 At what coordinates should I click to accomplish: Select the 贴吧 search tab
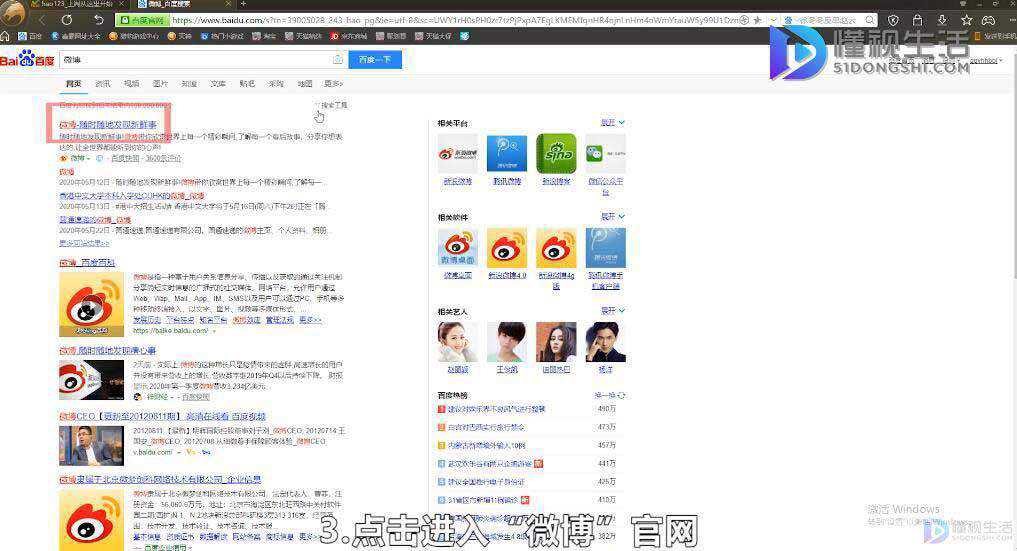[x=247, y=84]
